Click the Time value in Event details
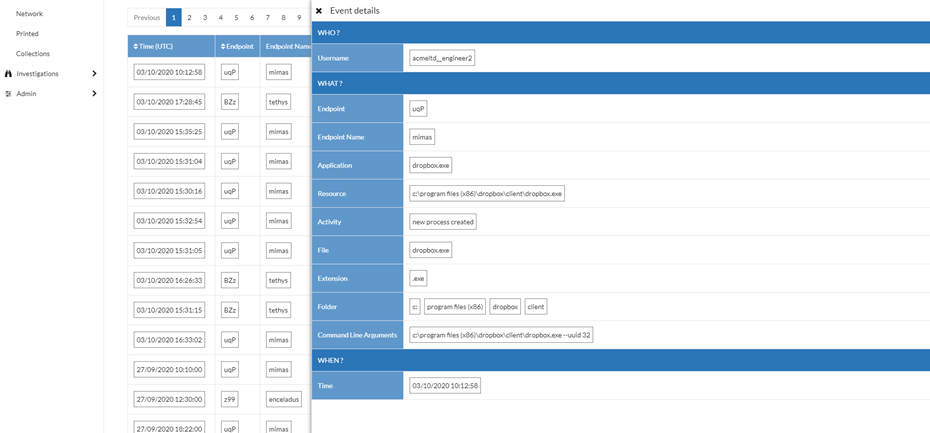Screen dimensions: 930x433 pos(445,386)
